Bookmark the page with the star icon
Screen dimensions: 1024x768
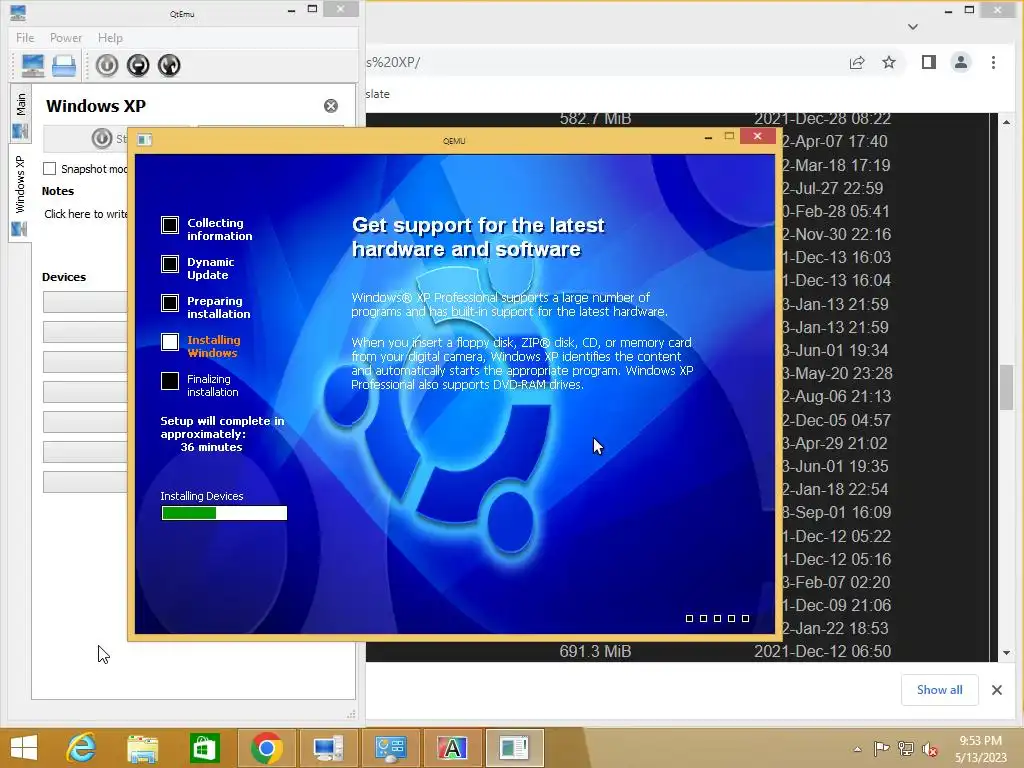[x=889, y=63]
